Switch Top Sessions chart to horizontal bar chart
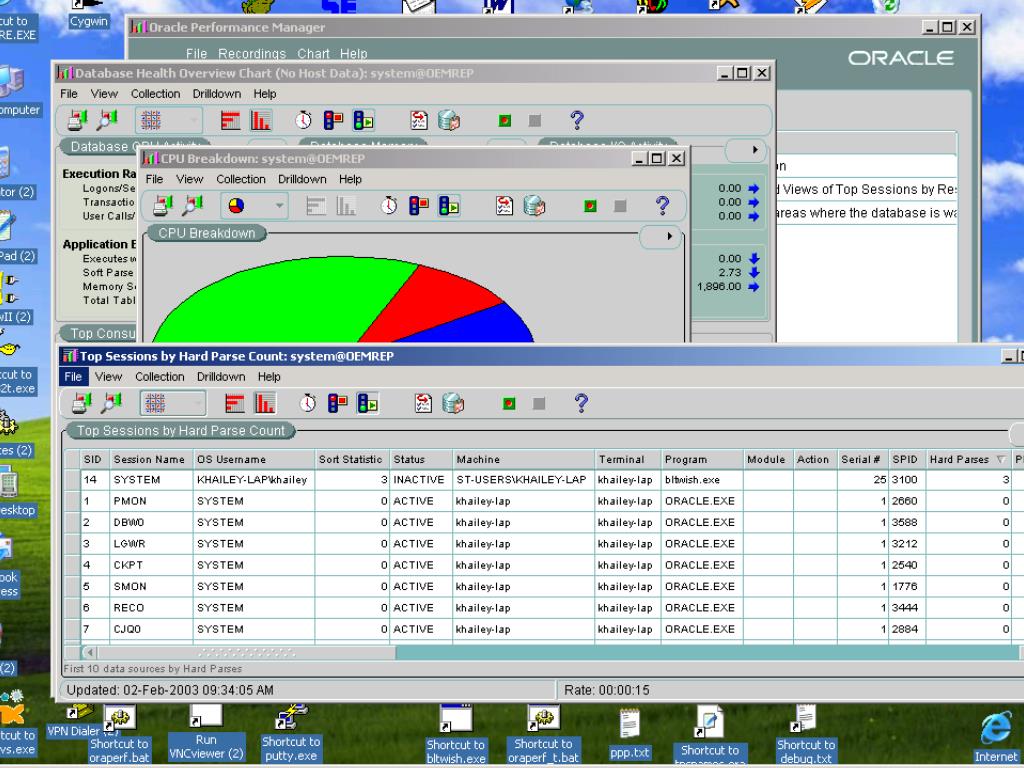The image size is (1024, 768). 234,404
